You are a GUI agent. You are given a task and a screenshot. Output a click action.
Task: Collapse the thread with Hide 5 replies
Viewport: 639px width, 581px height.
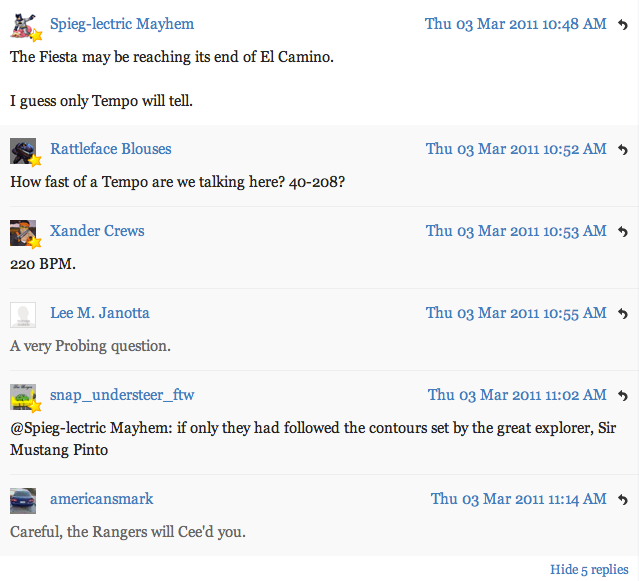tap(589, 569)
